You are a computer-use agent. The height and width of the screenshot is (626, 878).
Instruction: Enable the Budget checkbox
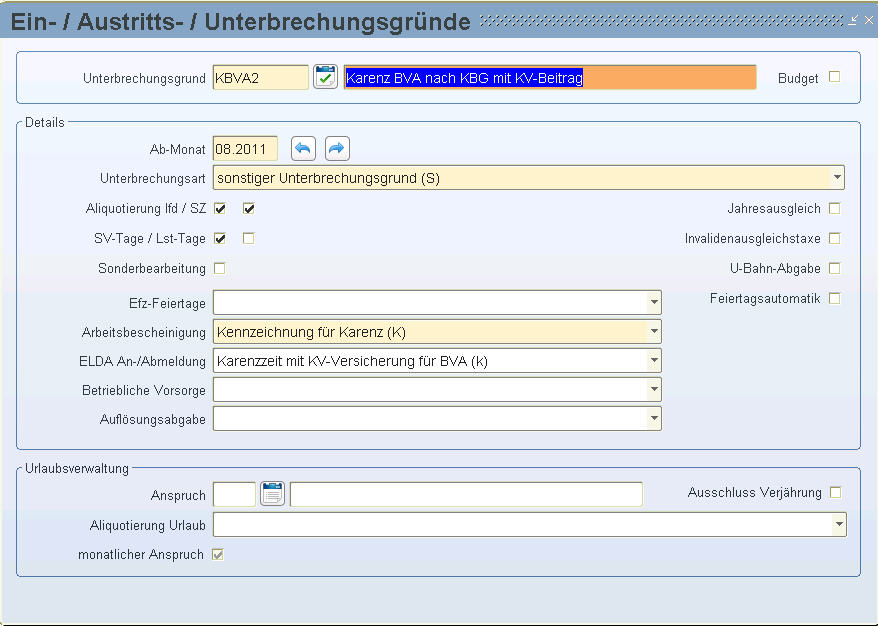[834, 78]
